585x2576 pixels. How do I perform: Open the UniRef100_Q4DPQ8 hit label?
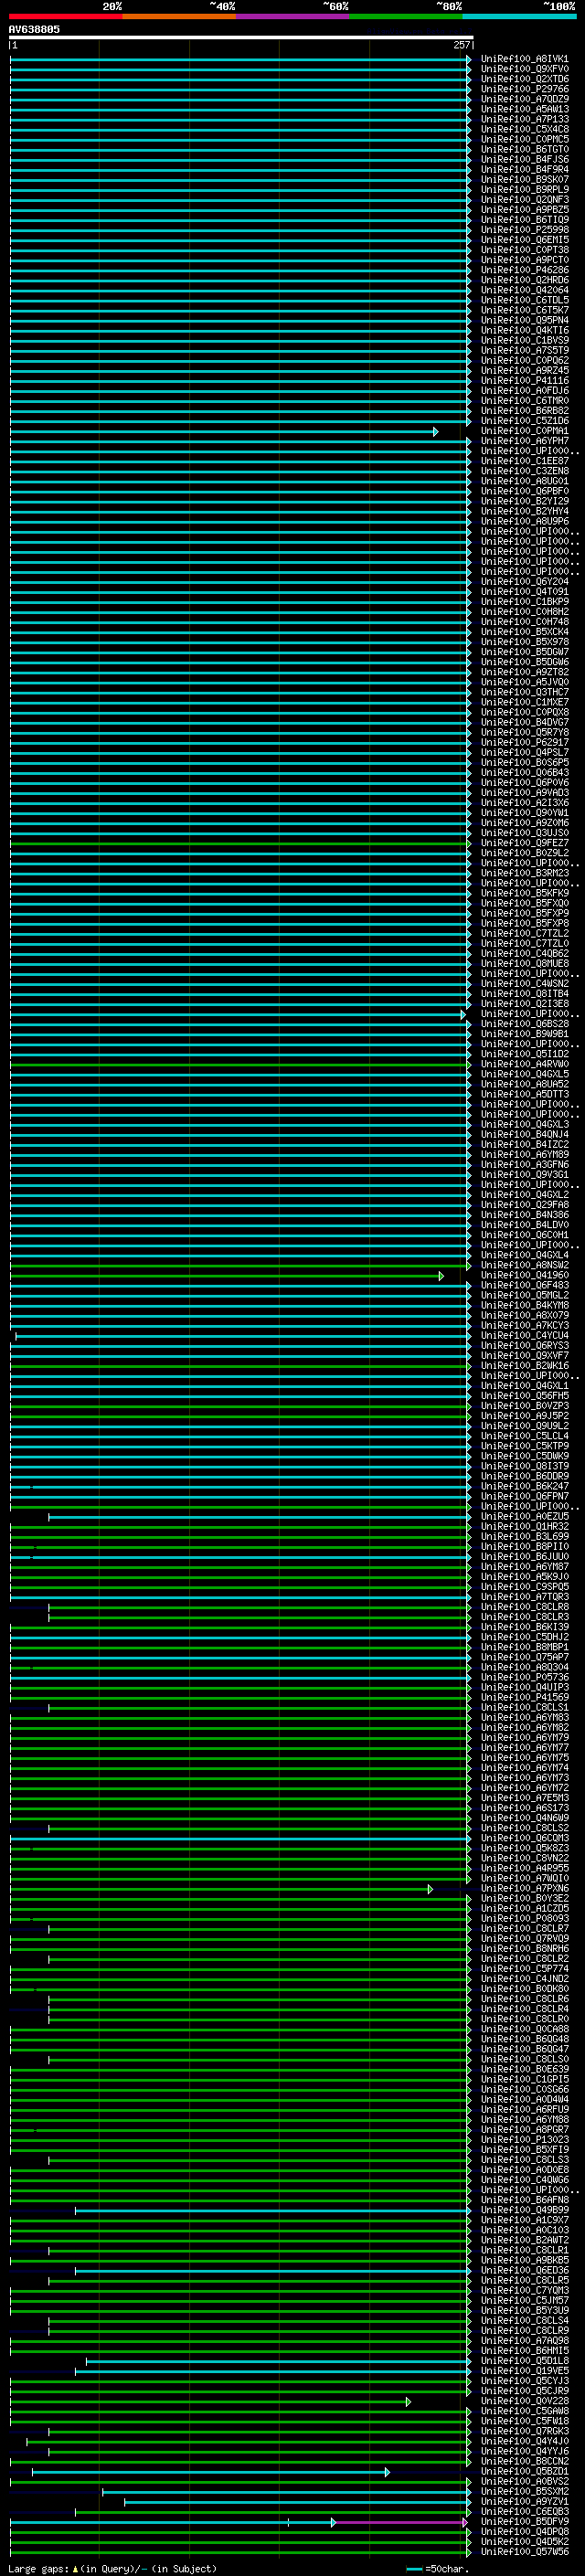524,2531
